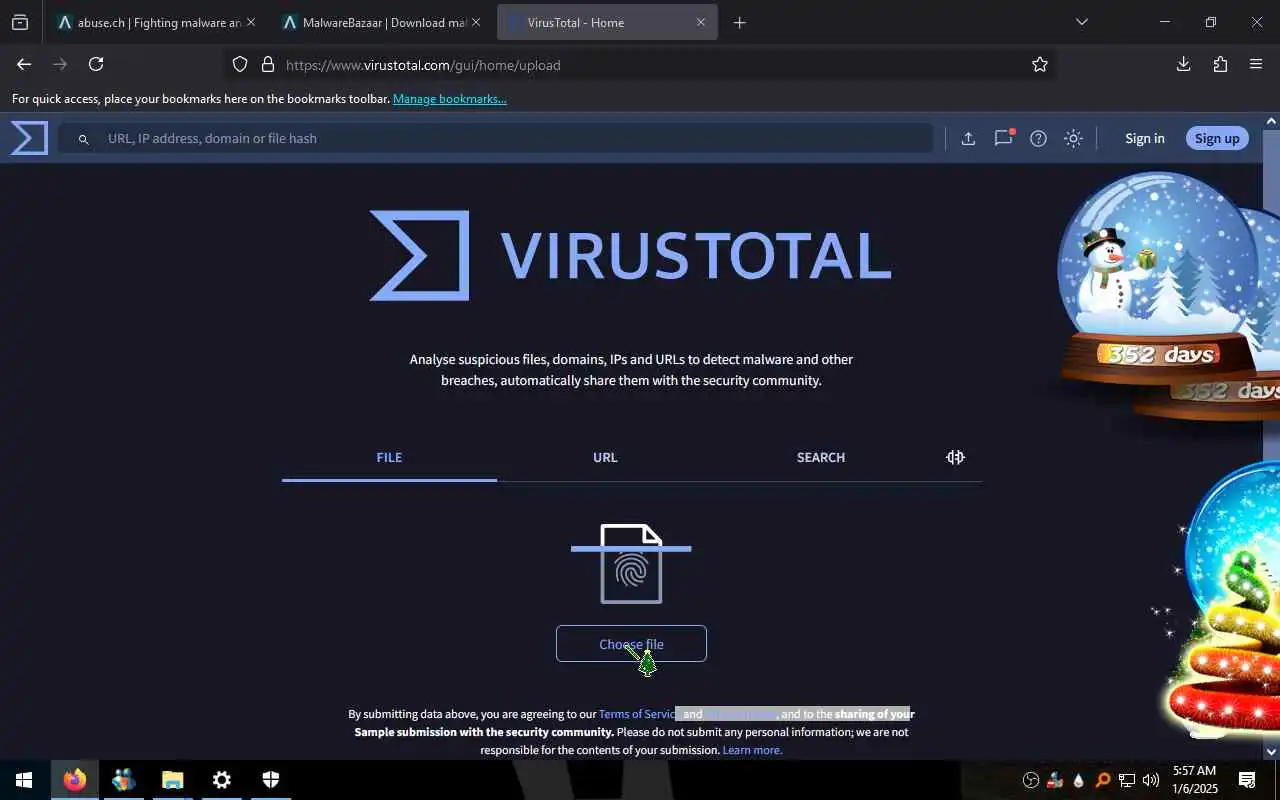Select the SEARCH tab
The image size is (1280, 800).
821,457
